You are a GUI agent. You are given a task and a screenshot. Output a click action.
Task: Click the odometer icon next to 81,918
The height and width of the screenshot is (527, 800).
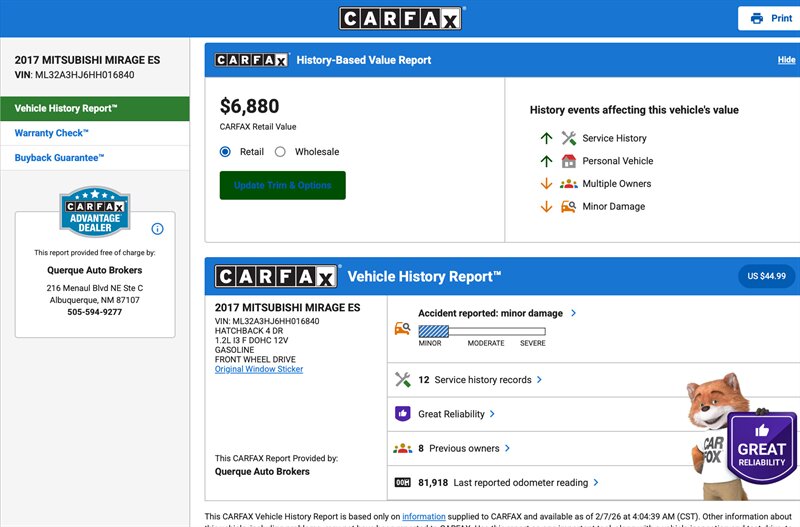point(403,482)
